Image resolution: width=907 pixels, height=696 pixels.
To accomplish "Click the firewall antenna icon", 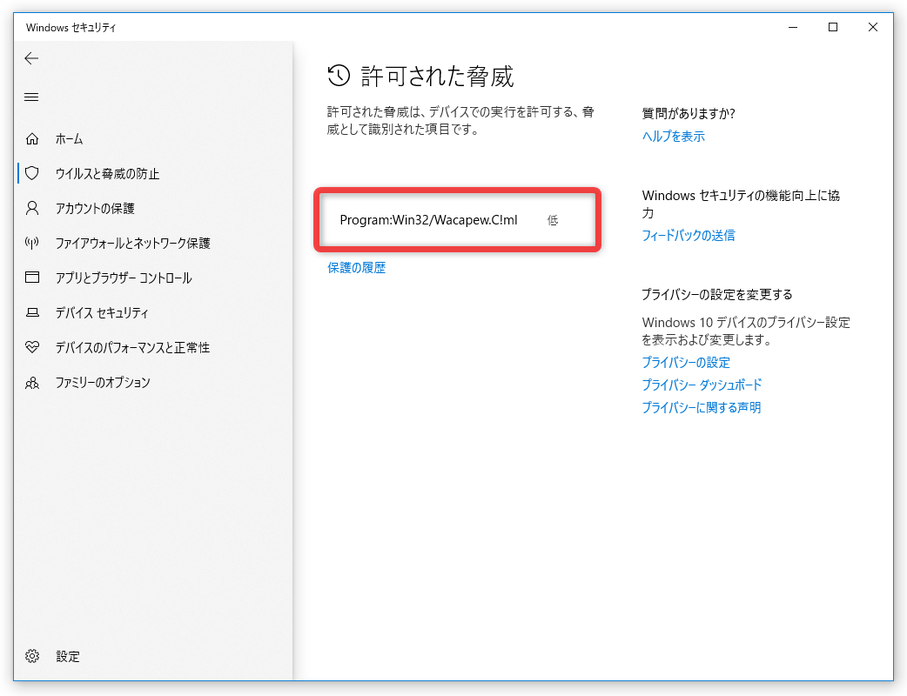I will 32,242.
